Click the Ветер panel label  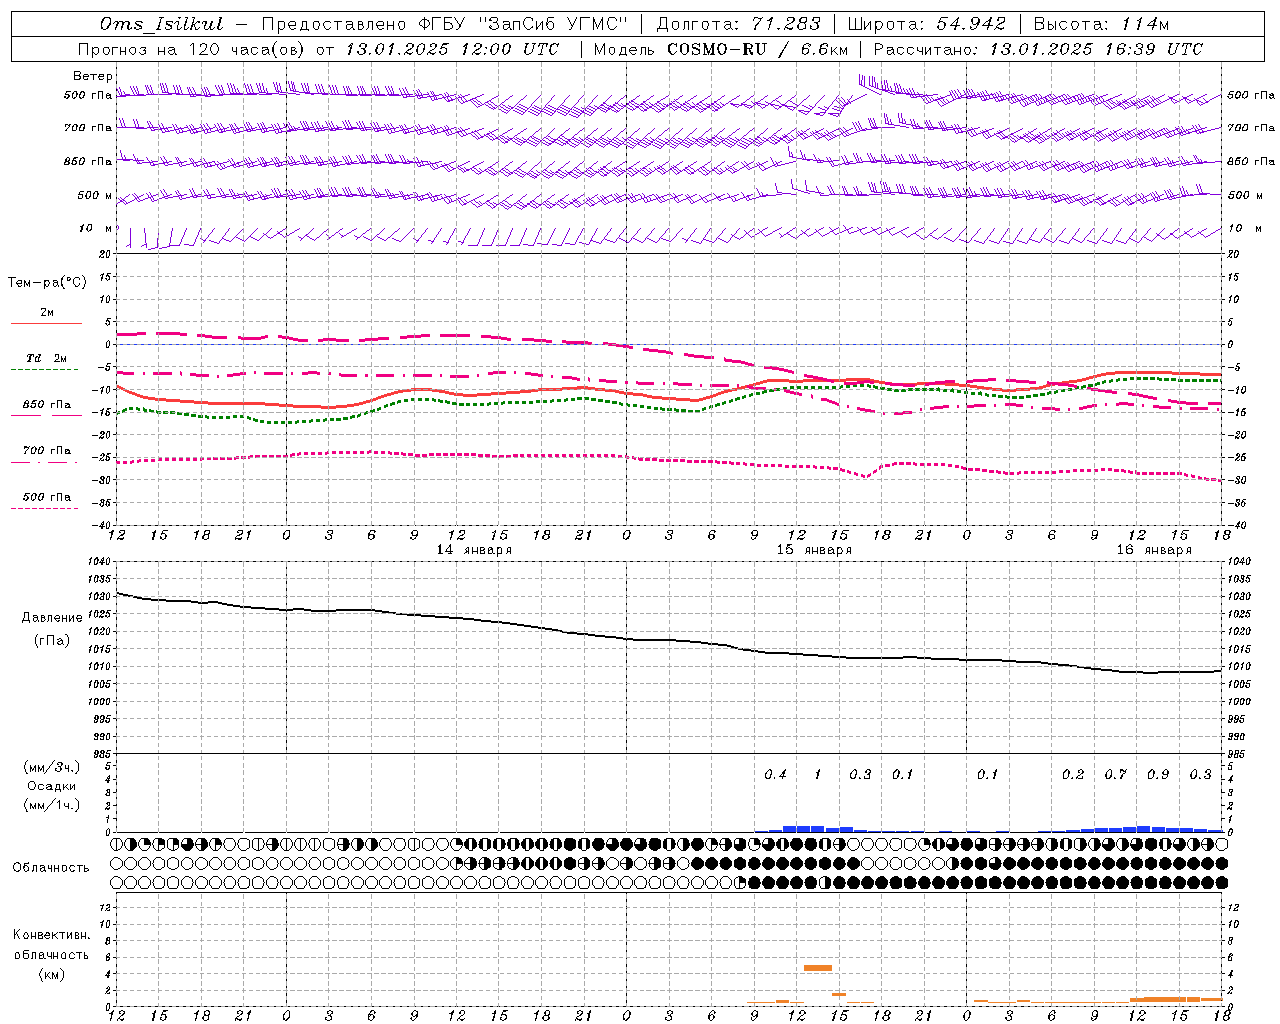pos(93,76)
